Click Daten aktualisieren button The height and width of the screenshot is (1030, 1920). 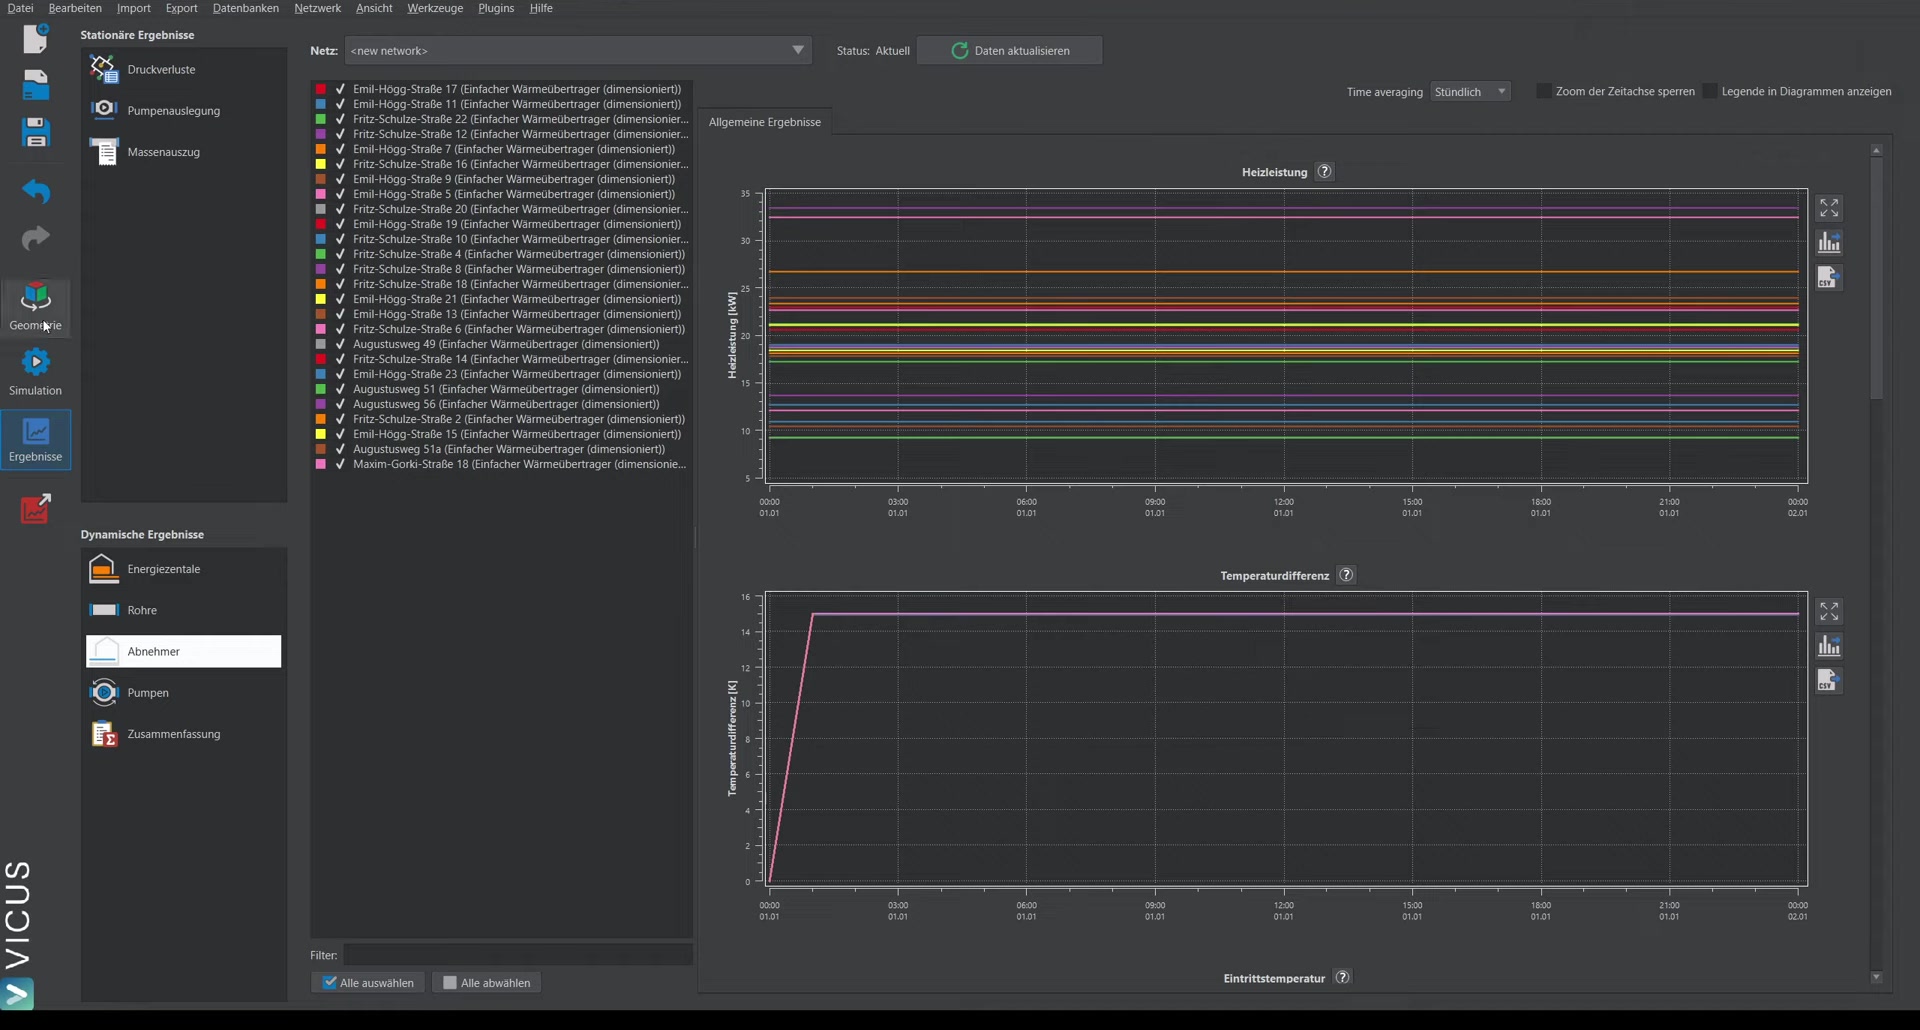tap(1010, 50)
